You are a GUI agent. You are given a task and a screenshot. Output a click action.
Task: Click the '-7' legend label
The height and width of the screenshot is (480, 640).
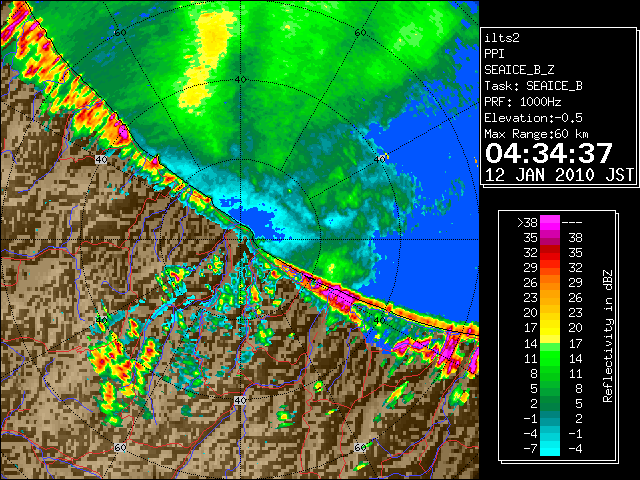point(530,448)
